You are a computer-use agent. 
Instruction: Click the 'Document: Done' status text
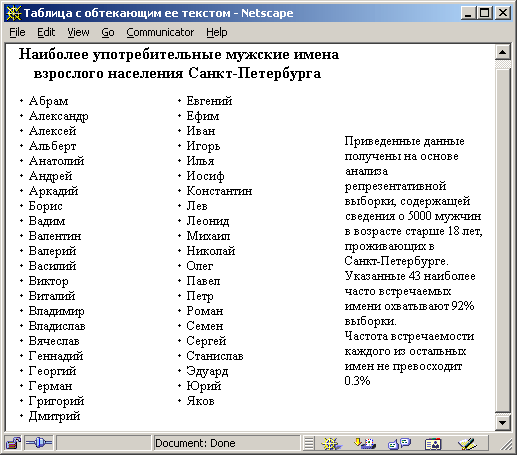(x=195, y=443)
